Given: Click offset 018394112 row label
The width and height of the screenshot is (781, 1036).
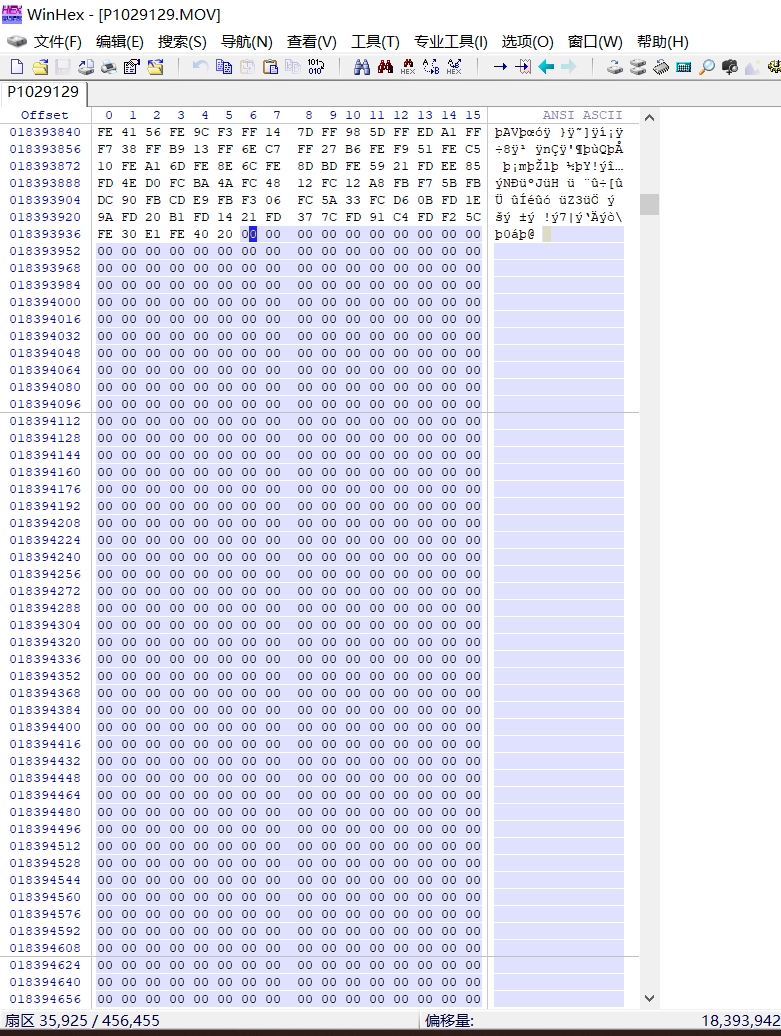Looking at the screenshot, I should 45,421.
